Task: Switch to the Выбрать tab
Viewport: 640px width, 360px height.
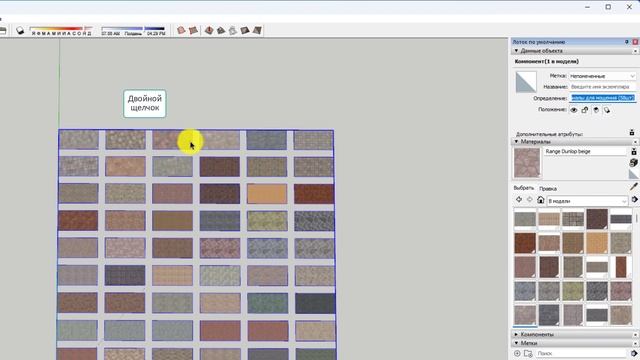Action: [523, 188]
